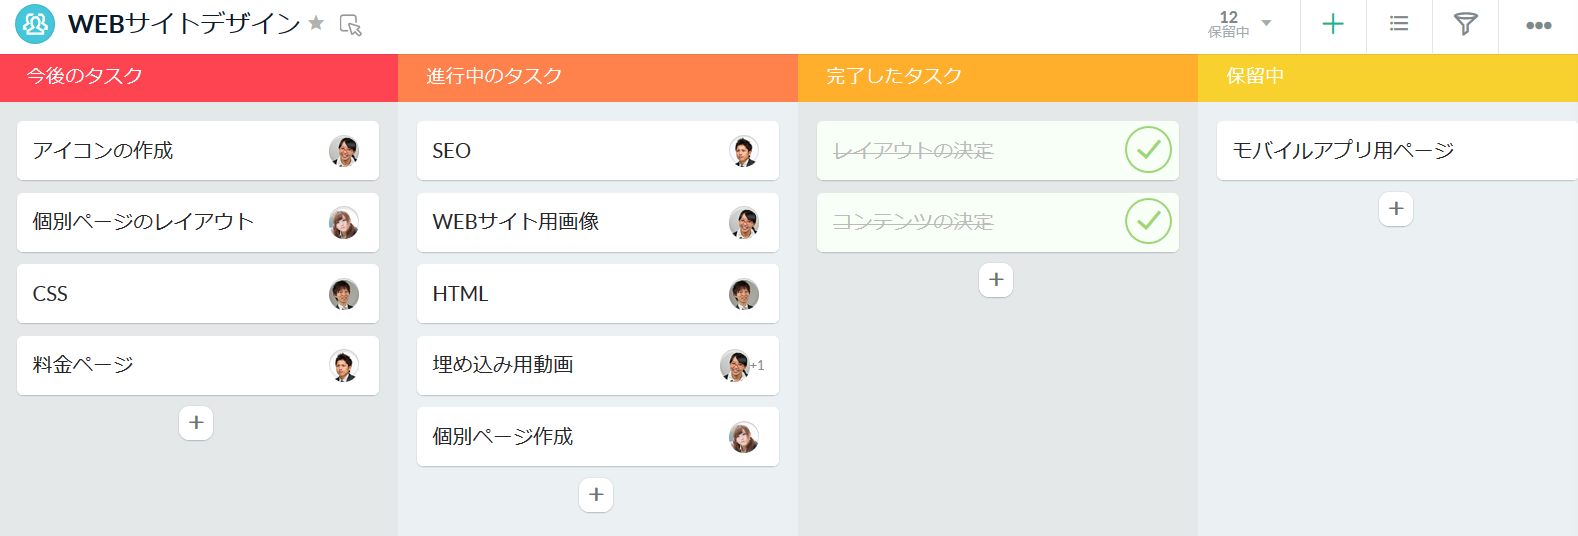Click the project logo icon beside WEBサイトデザイン
Viewport: 1578px width, 536px height.
click(35, 24)
